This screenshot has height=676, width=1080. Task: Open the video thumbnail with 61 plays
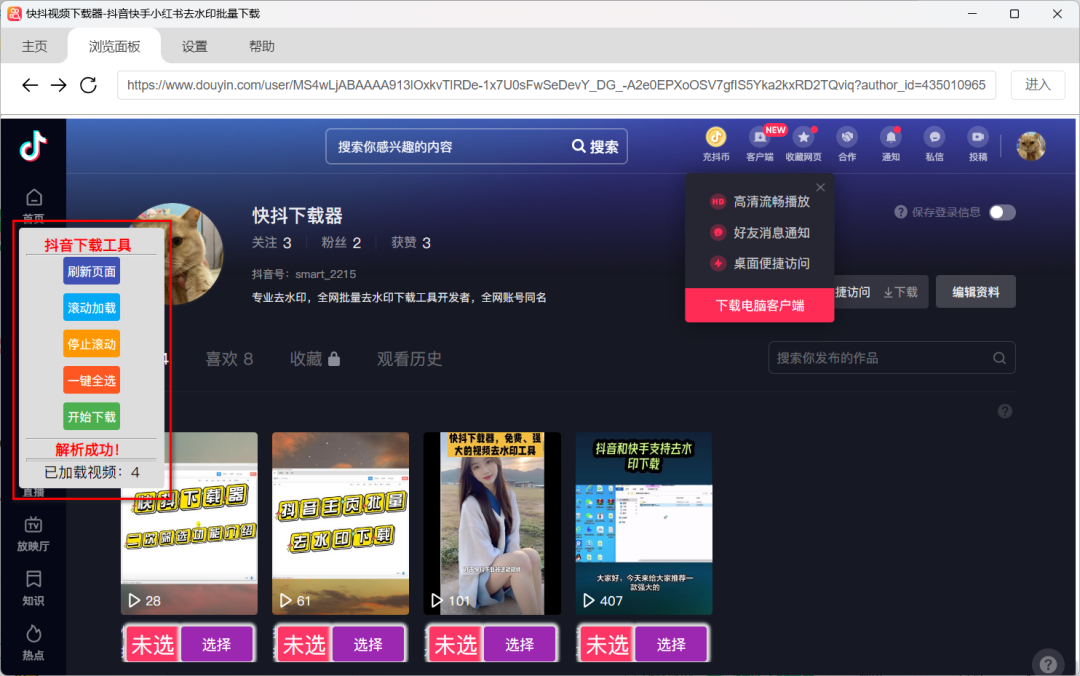pyautogui.click(x=340, y=523)
